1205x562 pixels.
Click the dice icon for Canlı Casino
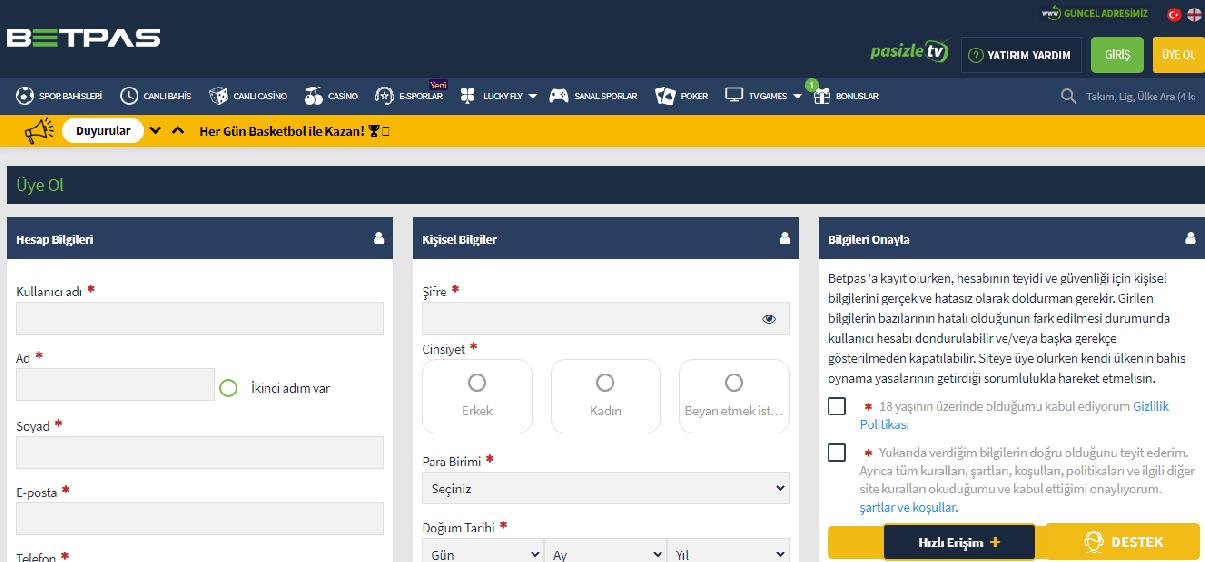[x=218, y=96]
